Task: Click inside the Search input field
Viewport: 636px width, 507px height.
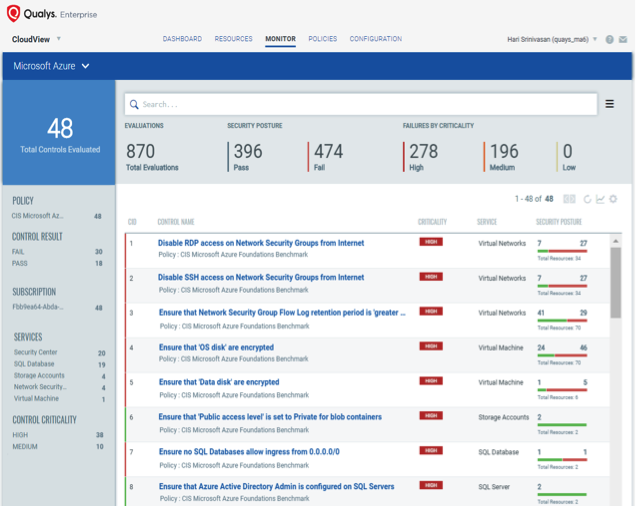Action: click(360, 104)
